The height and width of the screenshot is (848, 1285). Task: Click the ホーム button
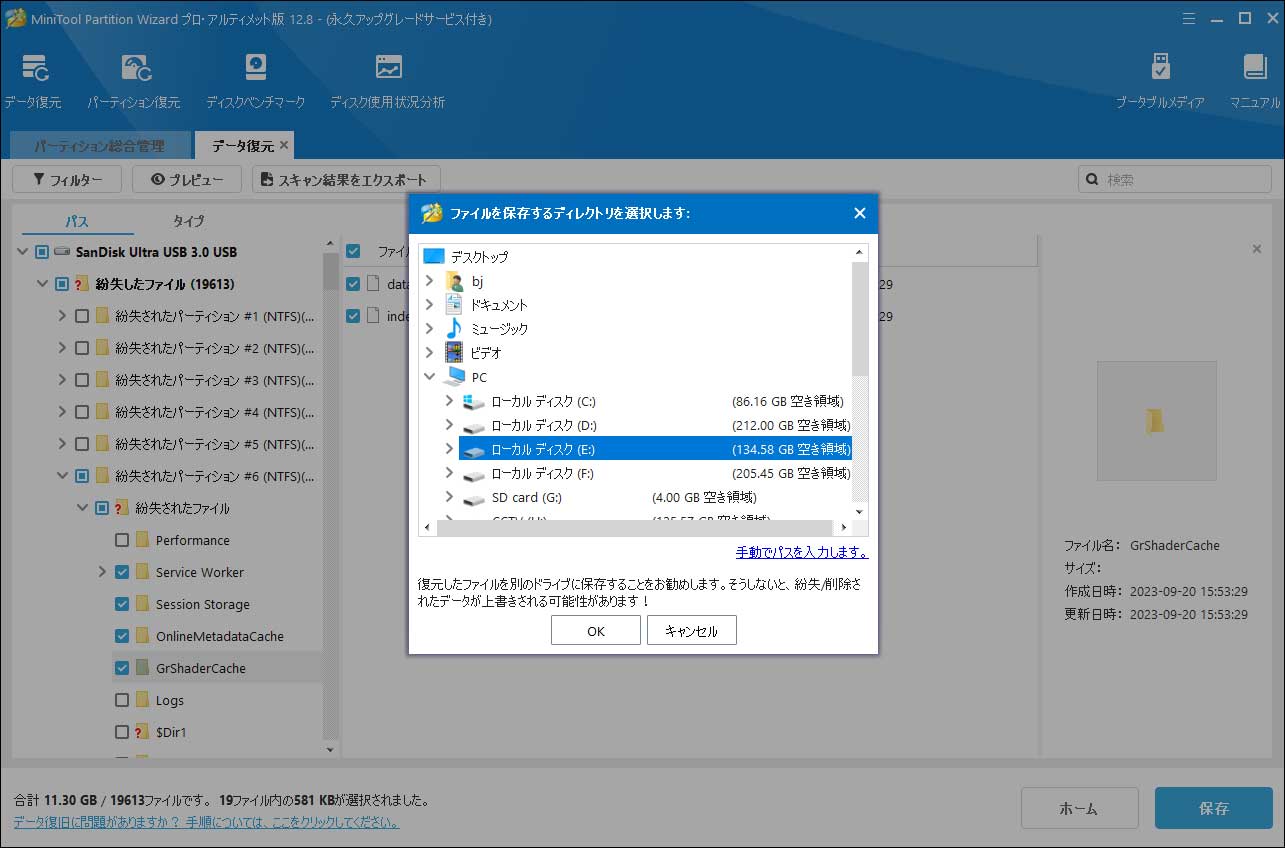(x=1079, y=808)
